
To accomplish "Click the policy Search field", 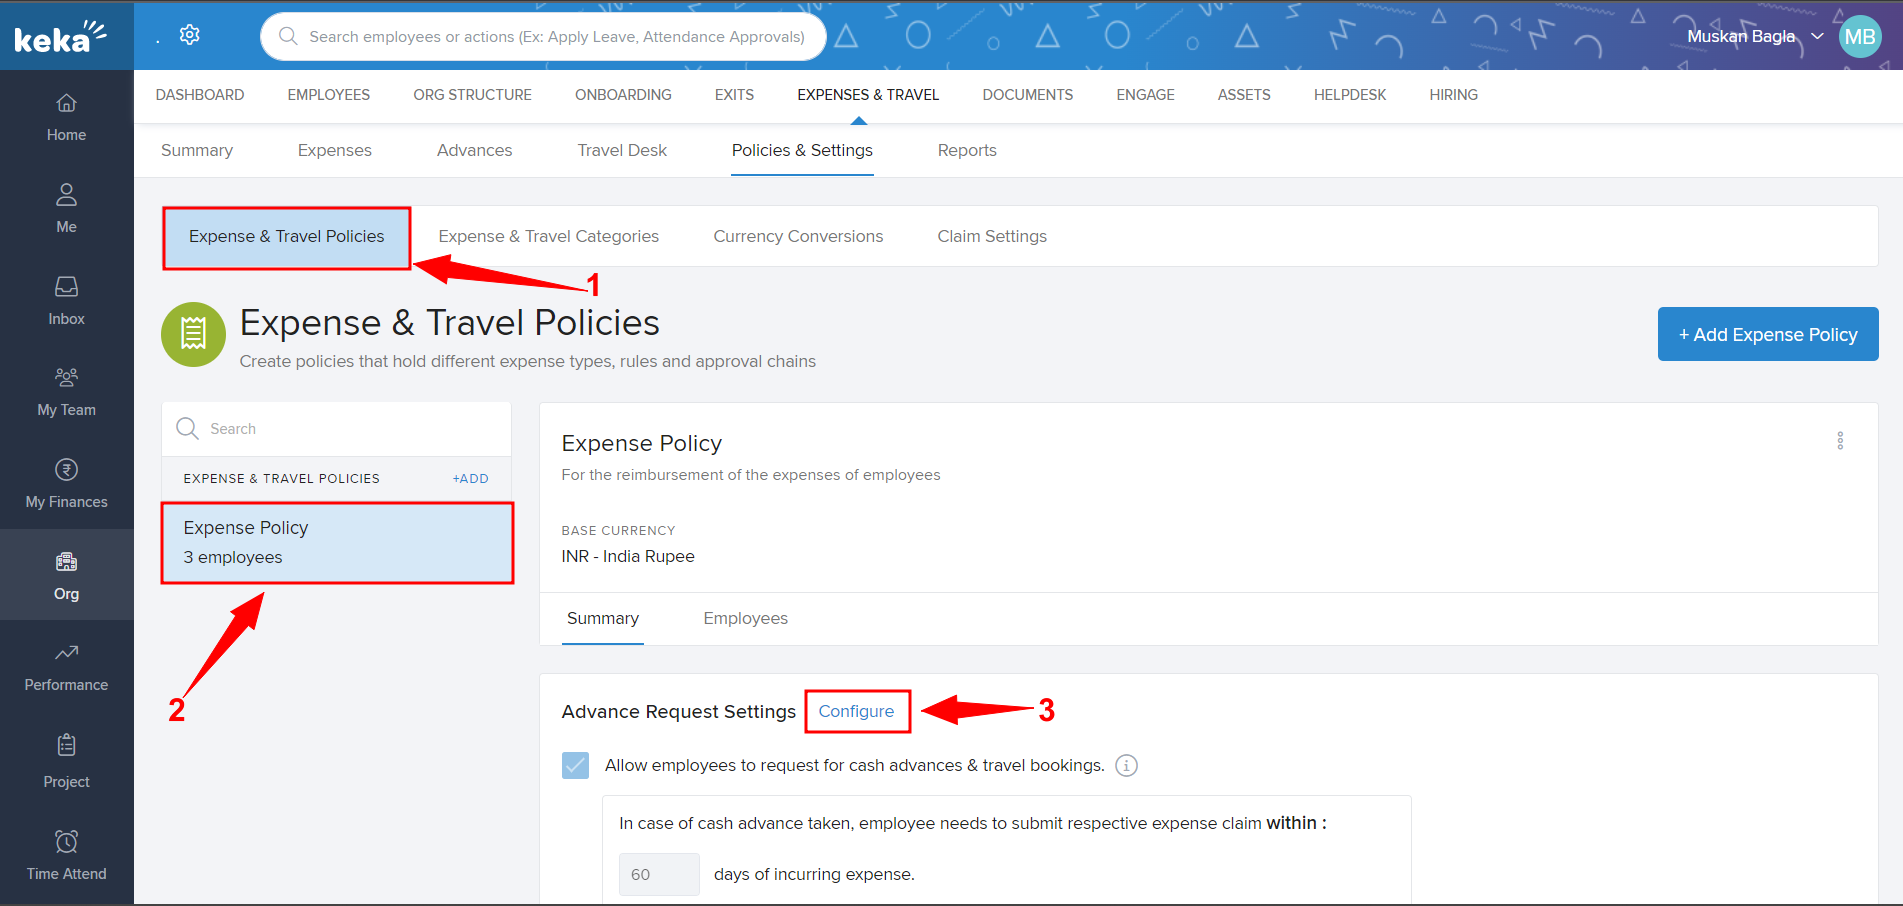I will click(350, 429).
